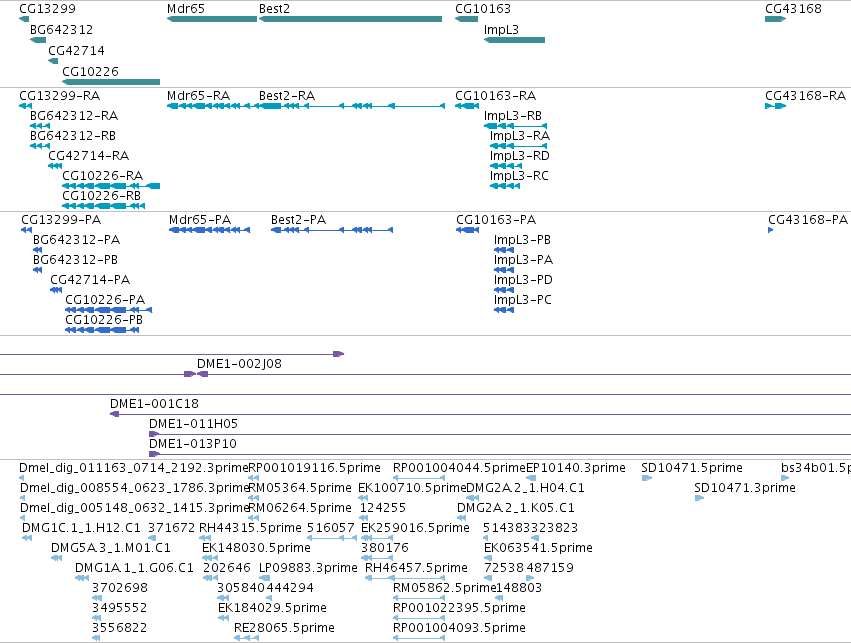This screenshot has width=851, height=643.
Task: Select BAC clone DME1-001C18 label
Action: 154,404
